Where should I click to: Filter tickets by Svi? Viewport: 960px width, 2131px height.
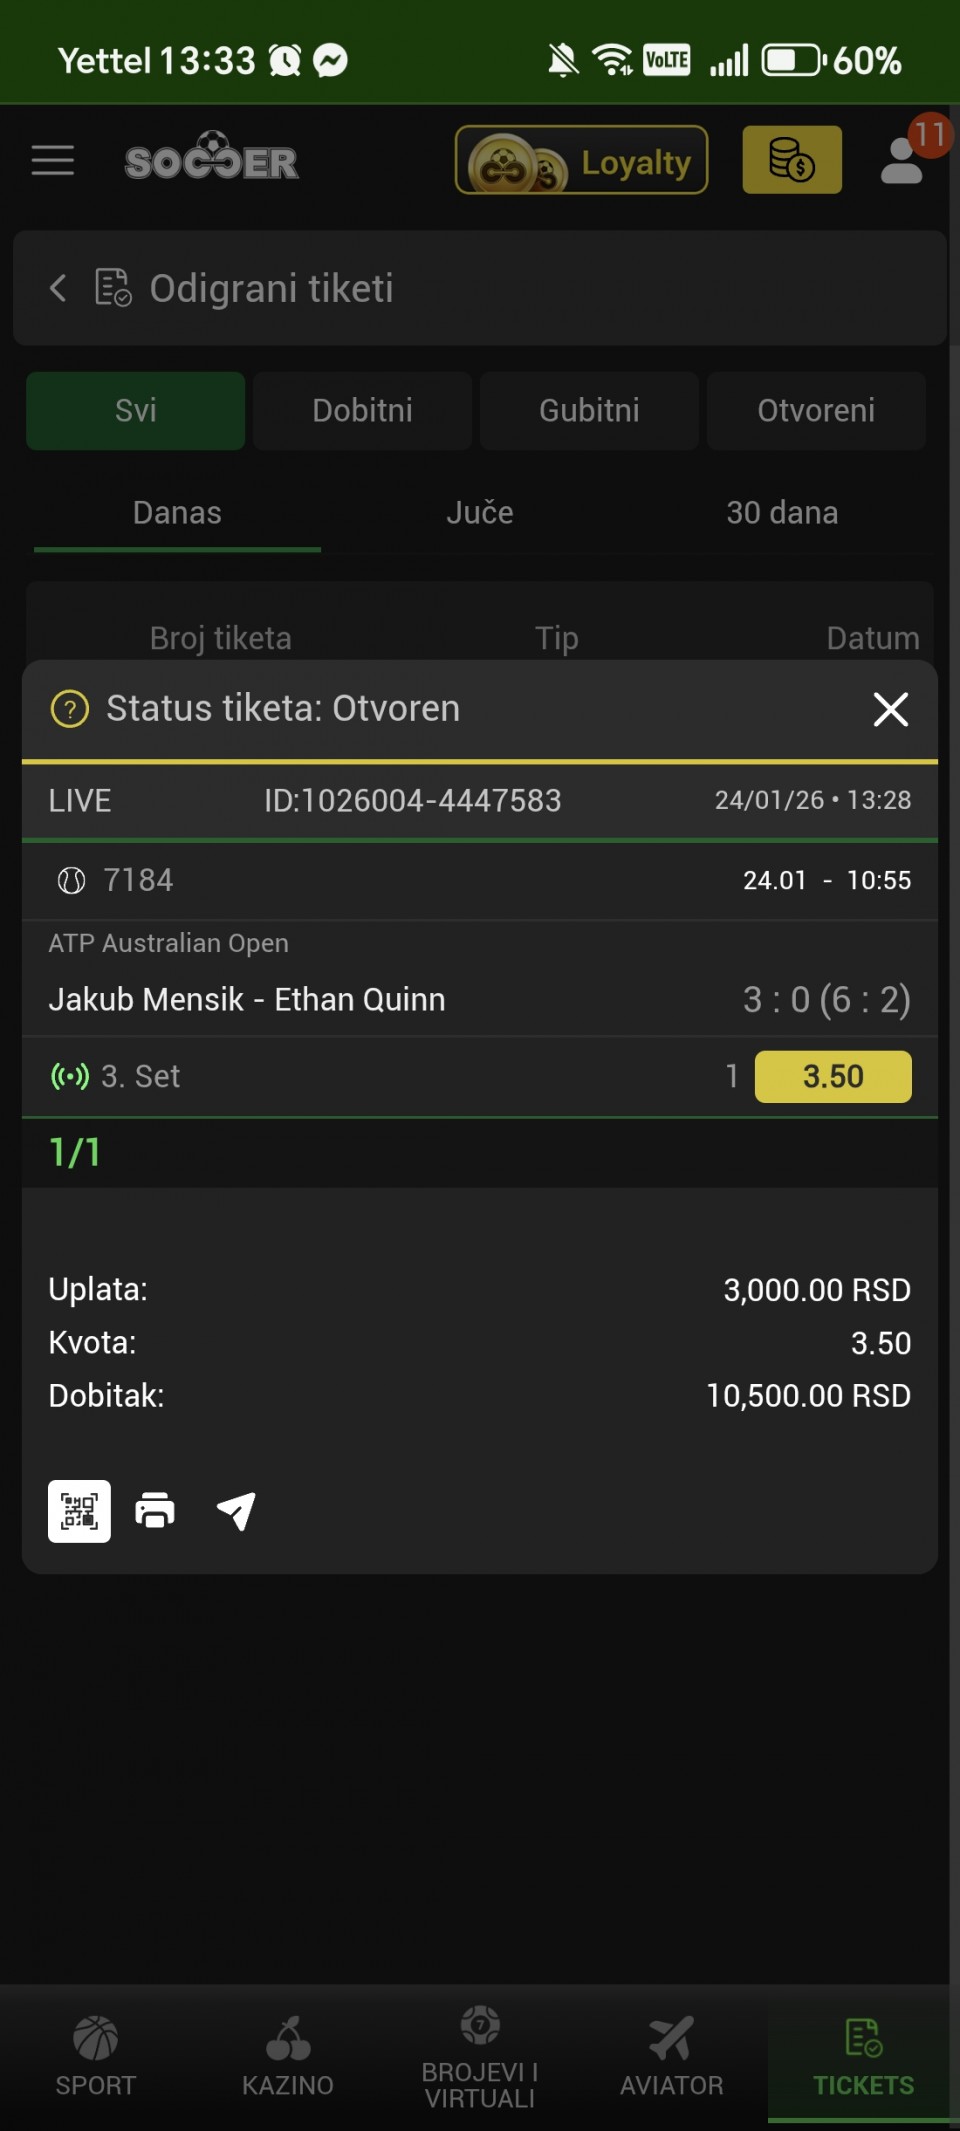pyautogui.click(x=135, y=410)
